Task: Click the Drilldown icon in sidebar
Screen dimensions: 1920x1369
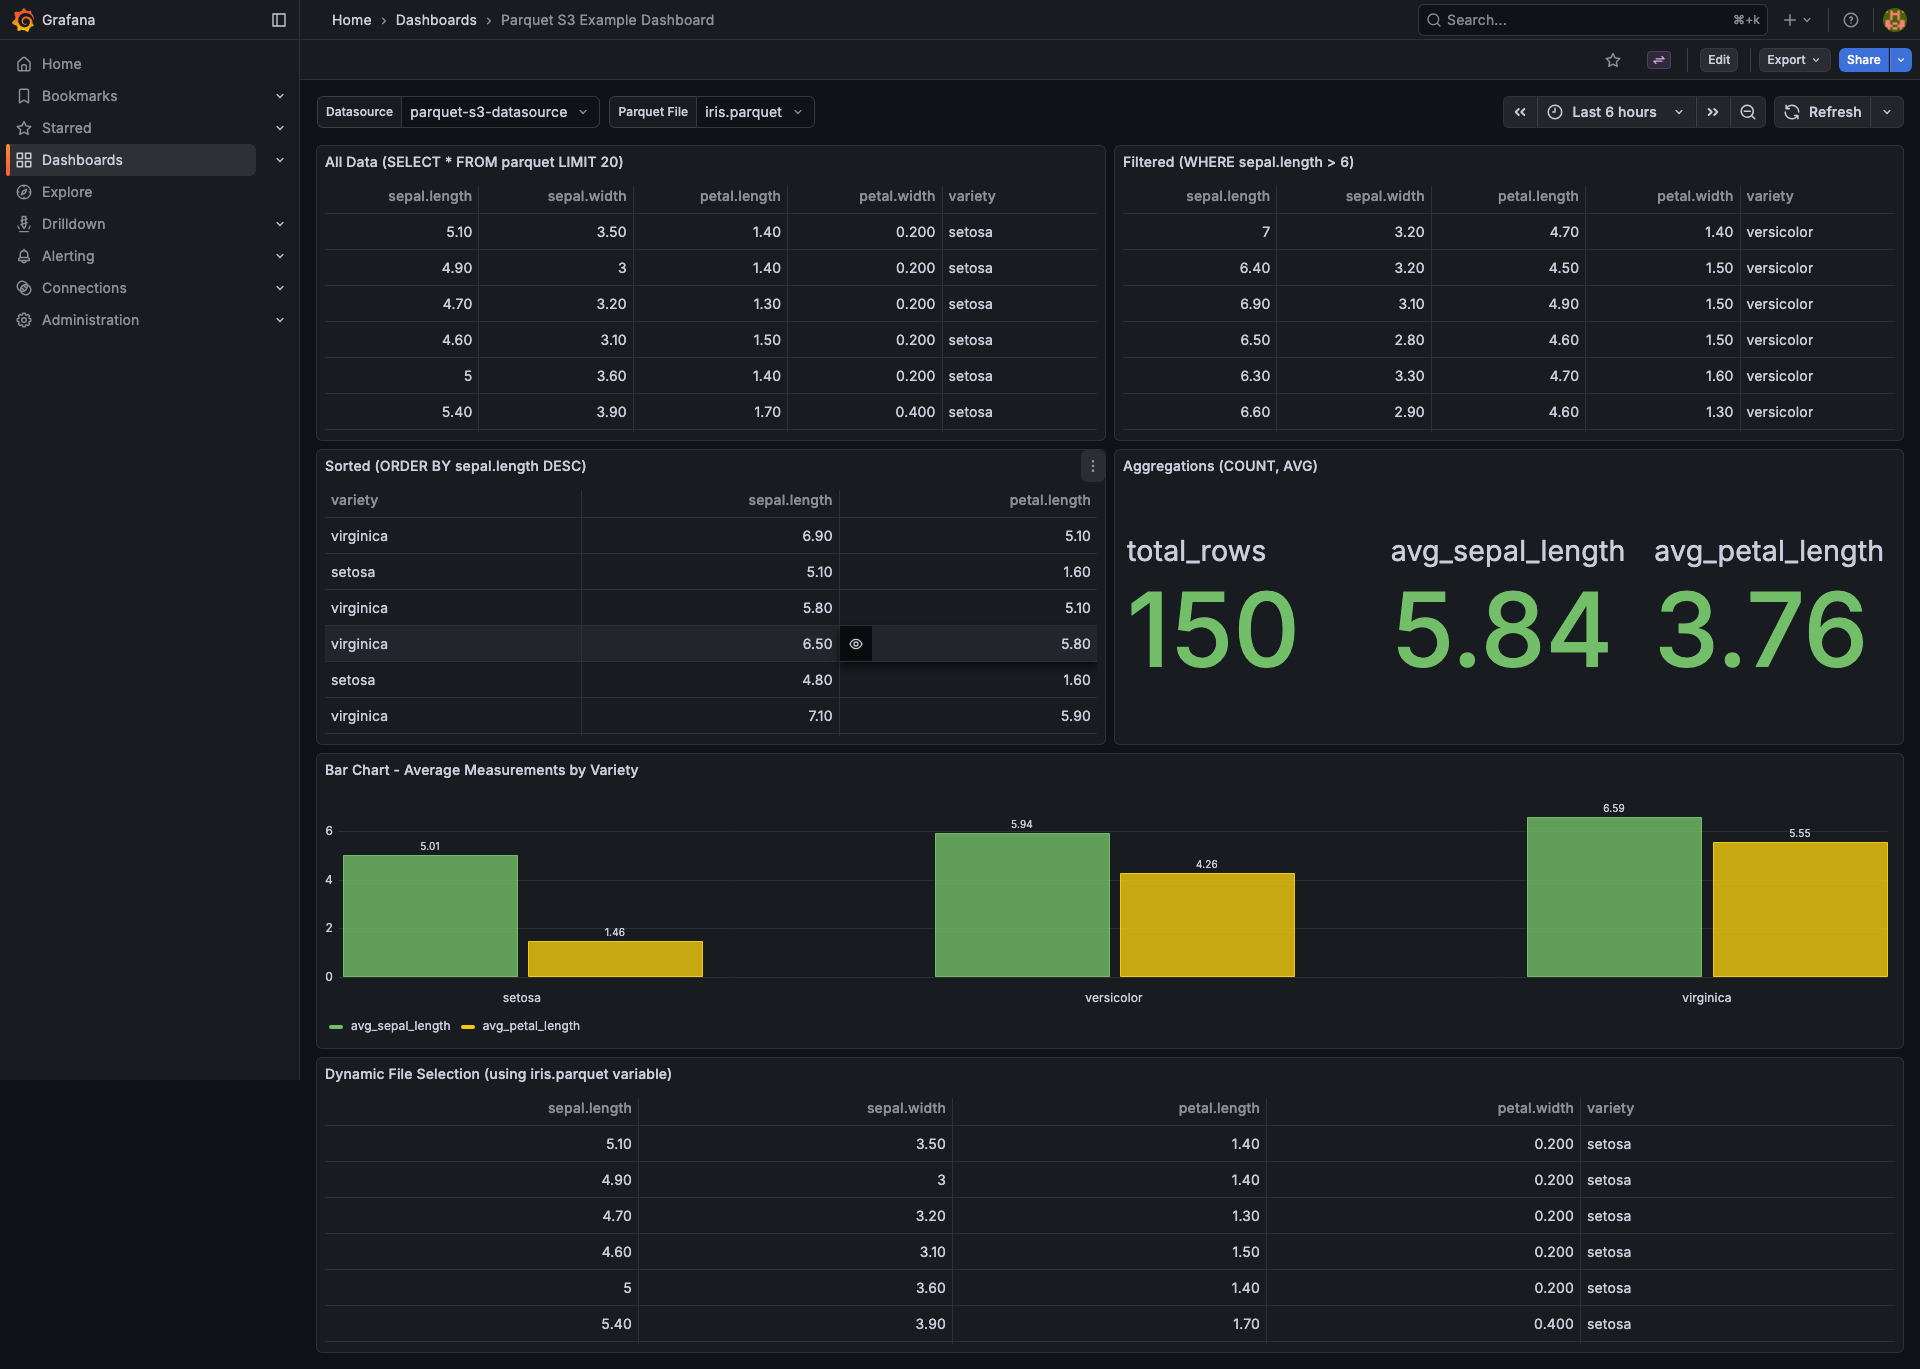Action: pos(24,224)
